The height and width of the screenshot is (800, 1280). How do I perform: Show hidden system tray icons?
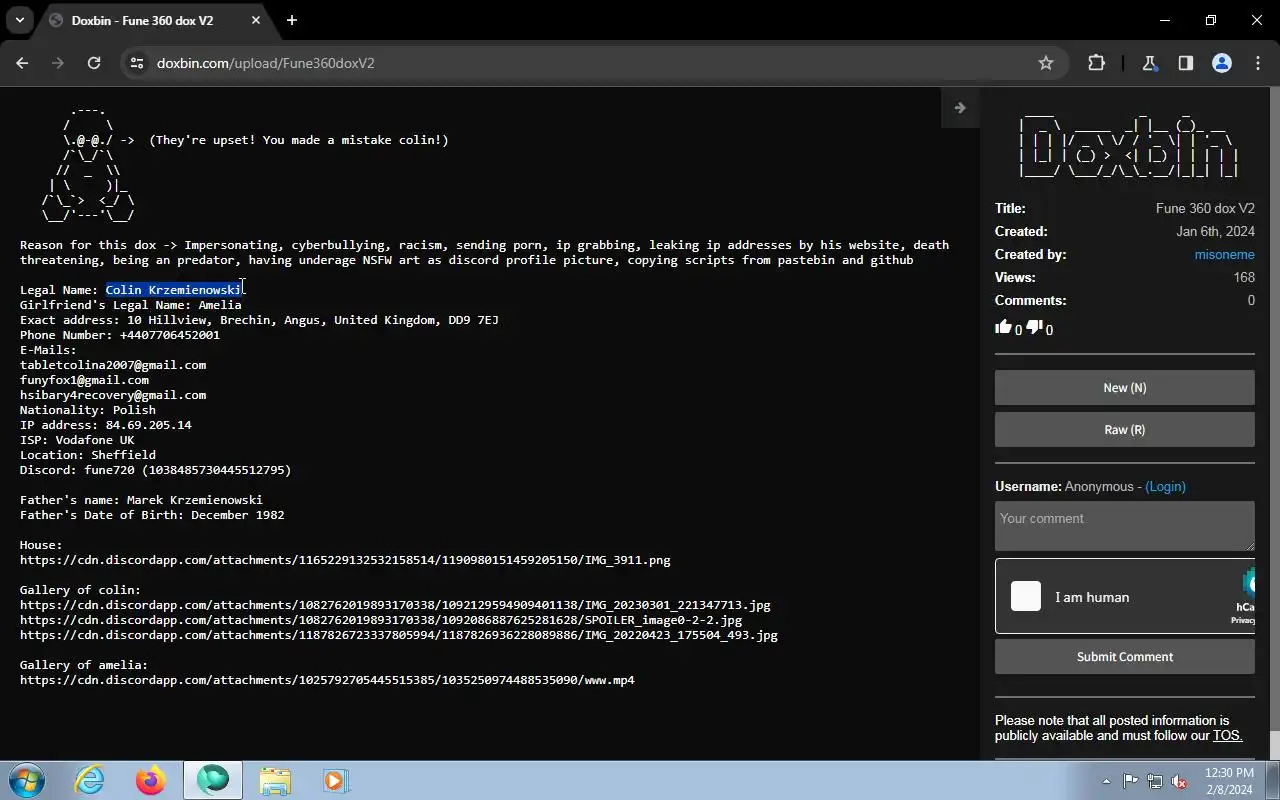1106,781
